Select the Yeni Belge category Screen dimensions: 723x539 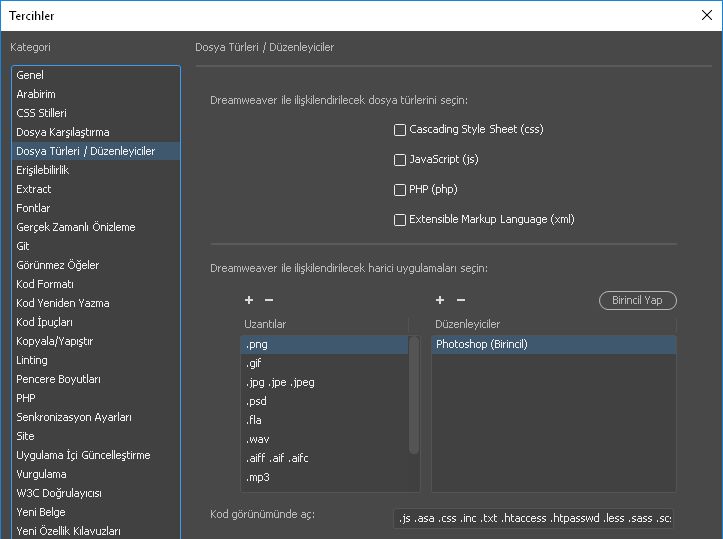40,512
